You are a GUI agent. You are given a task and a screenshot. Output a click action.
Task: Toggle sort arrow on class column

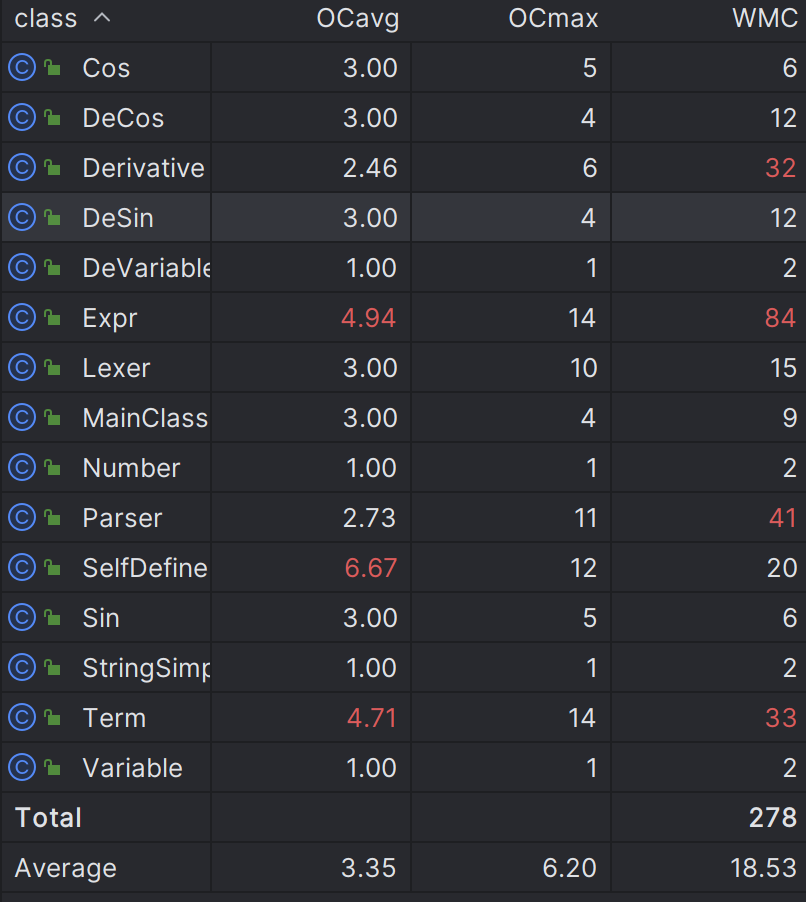pyautogui.click(x=102, y=18)
